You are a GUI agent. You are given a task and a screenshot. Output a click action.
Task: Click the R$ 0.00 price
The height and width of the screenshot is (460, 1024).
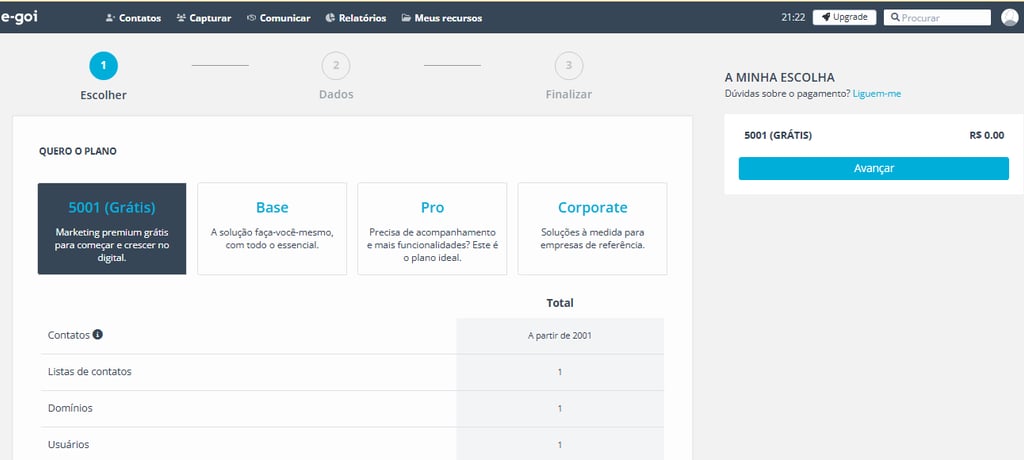coord(987,136)
